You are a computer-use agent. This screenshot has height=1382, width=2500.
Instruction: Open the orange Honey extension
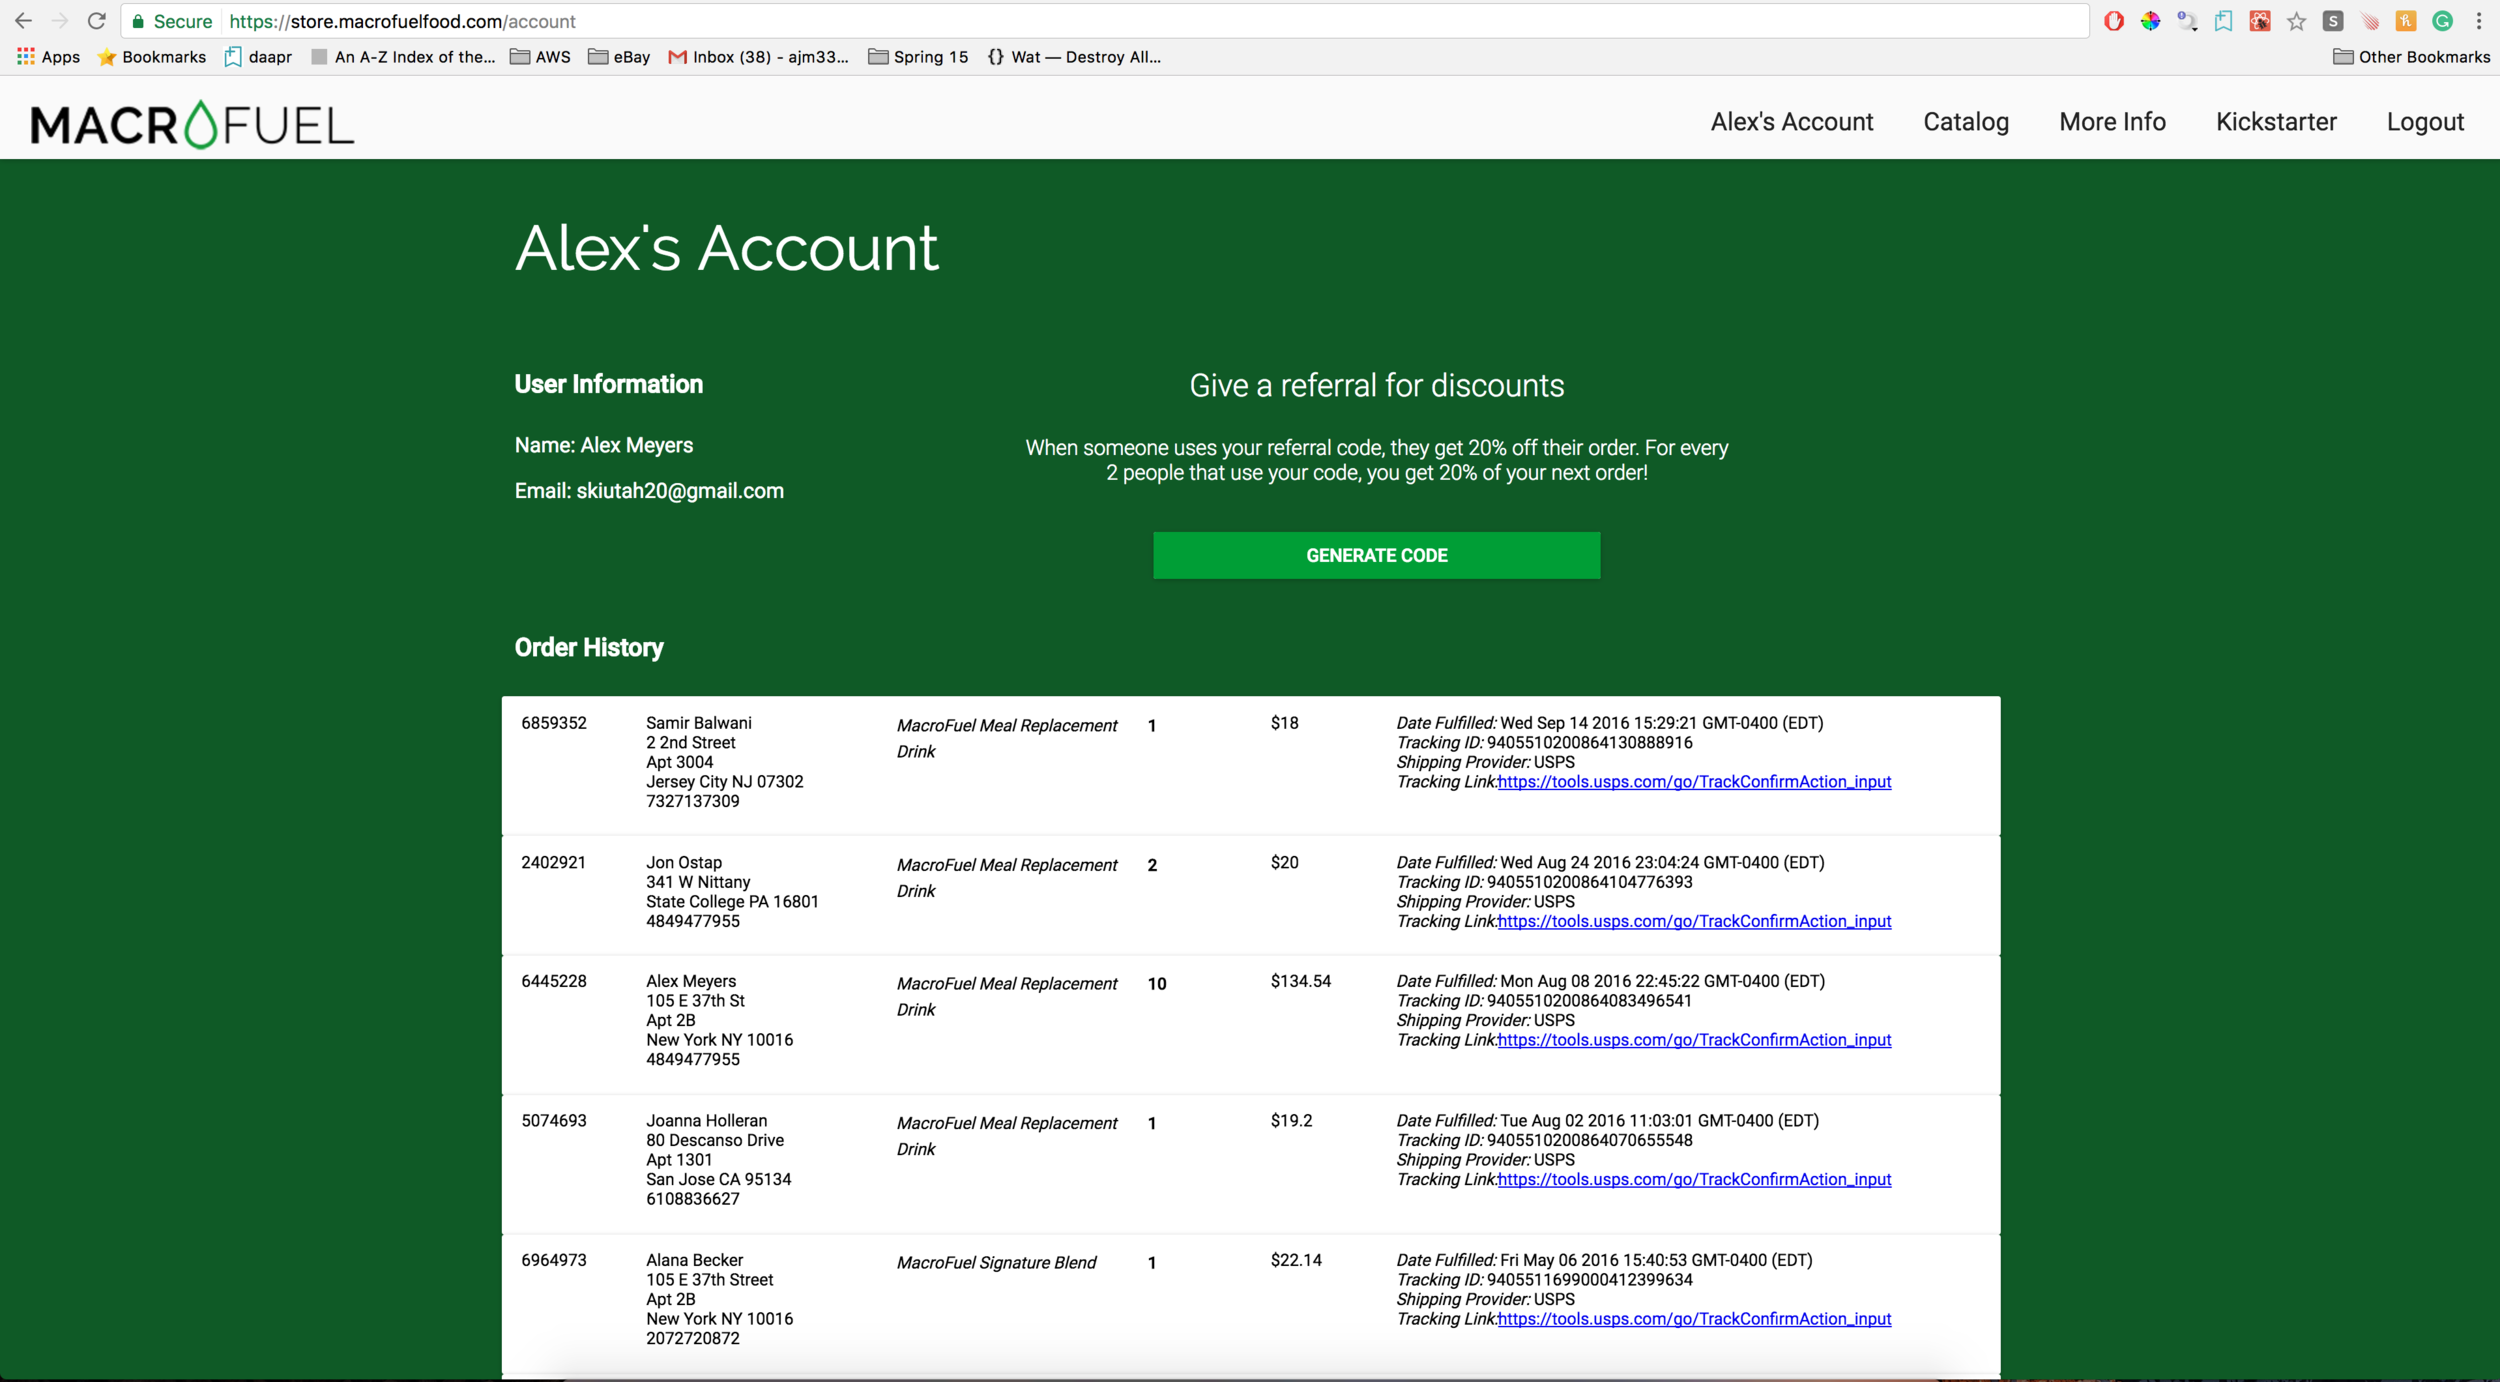[2406, 21]
